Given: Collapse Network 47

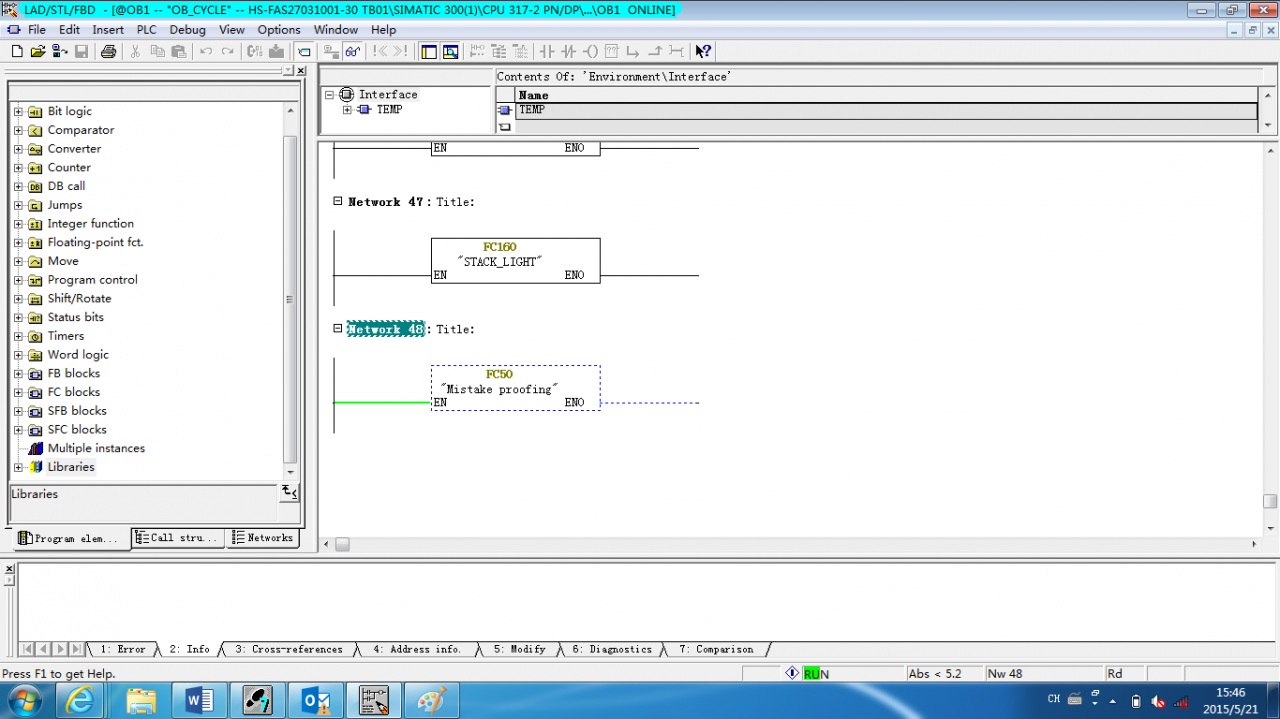Looking at the screenshot, I should point(338,202).
